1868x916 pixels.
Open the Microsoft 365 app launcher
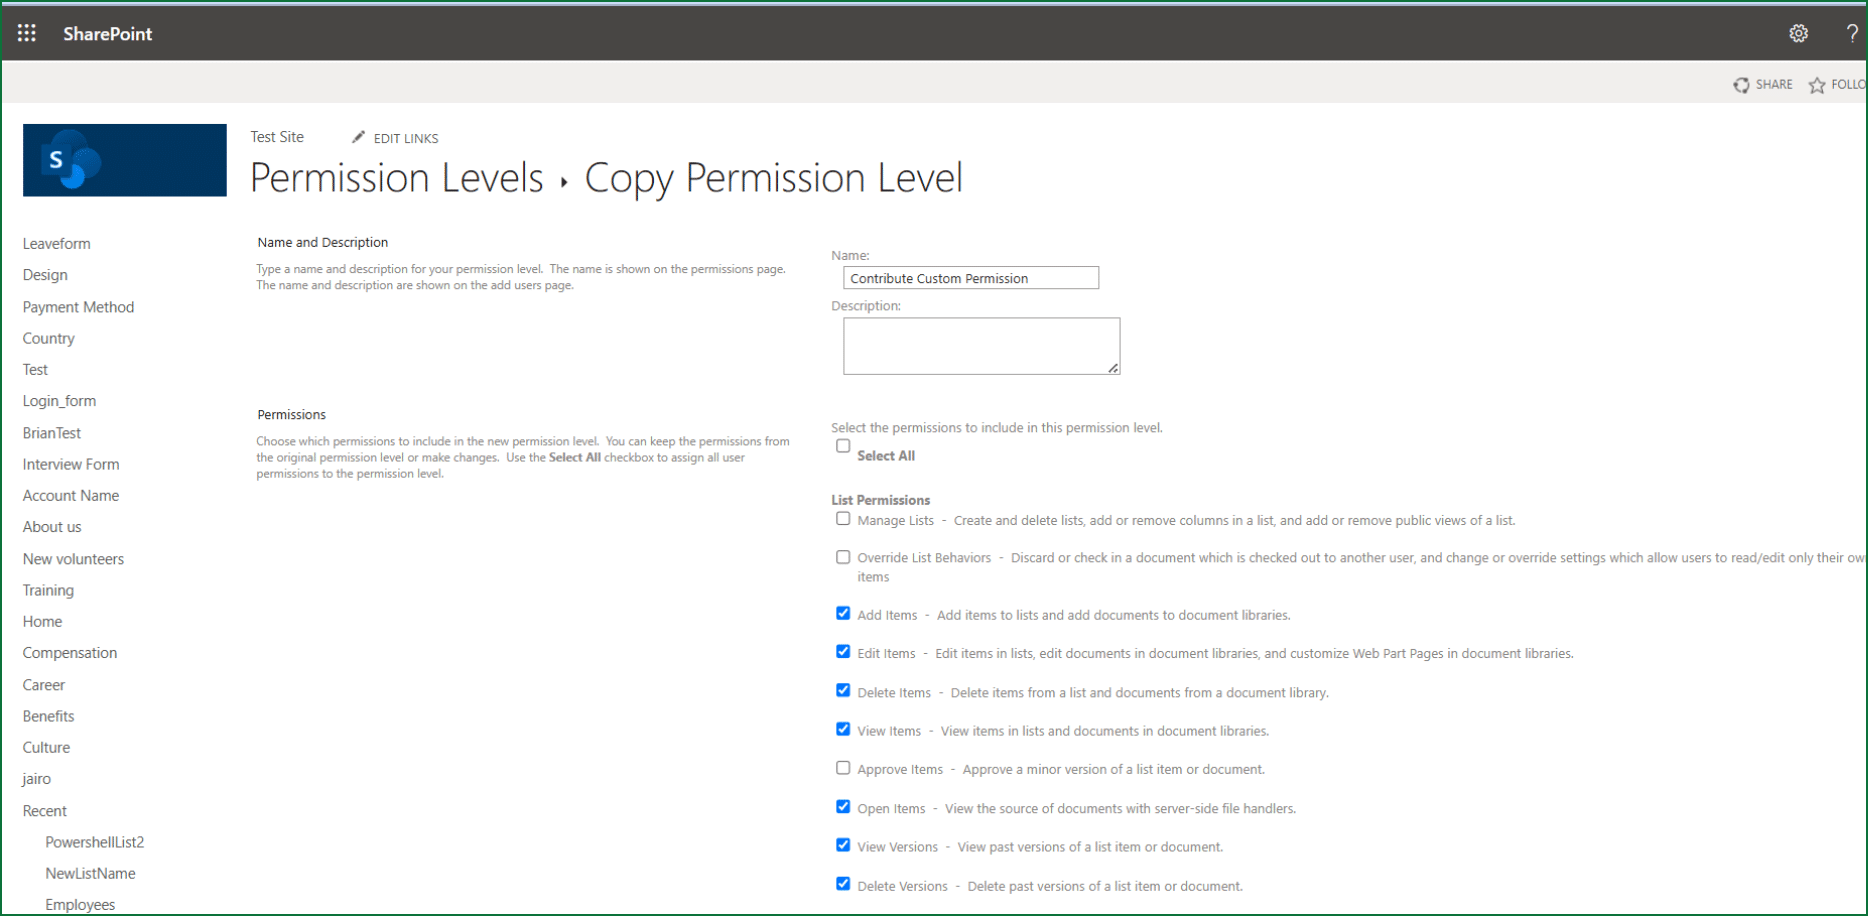26,32
